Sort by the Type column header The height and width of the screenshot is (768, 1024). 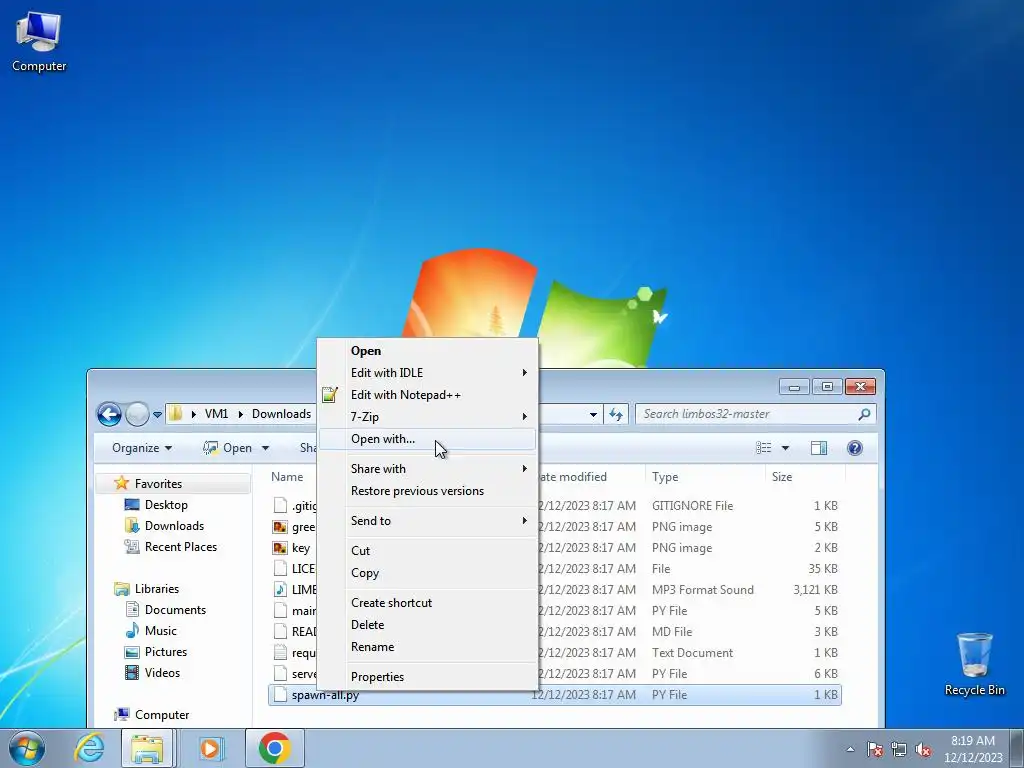pyautogui.click(x=704, y=477)
